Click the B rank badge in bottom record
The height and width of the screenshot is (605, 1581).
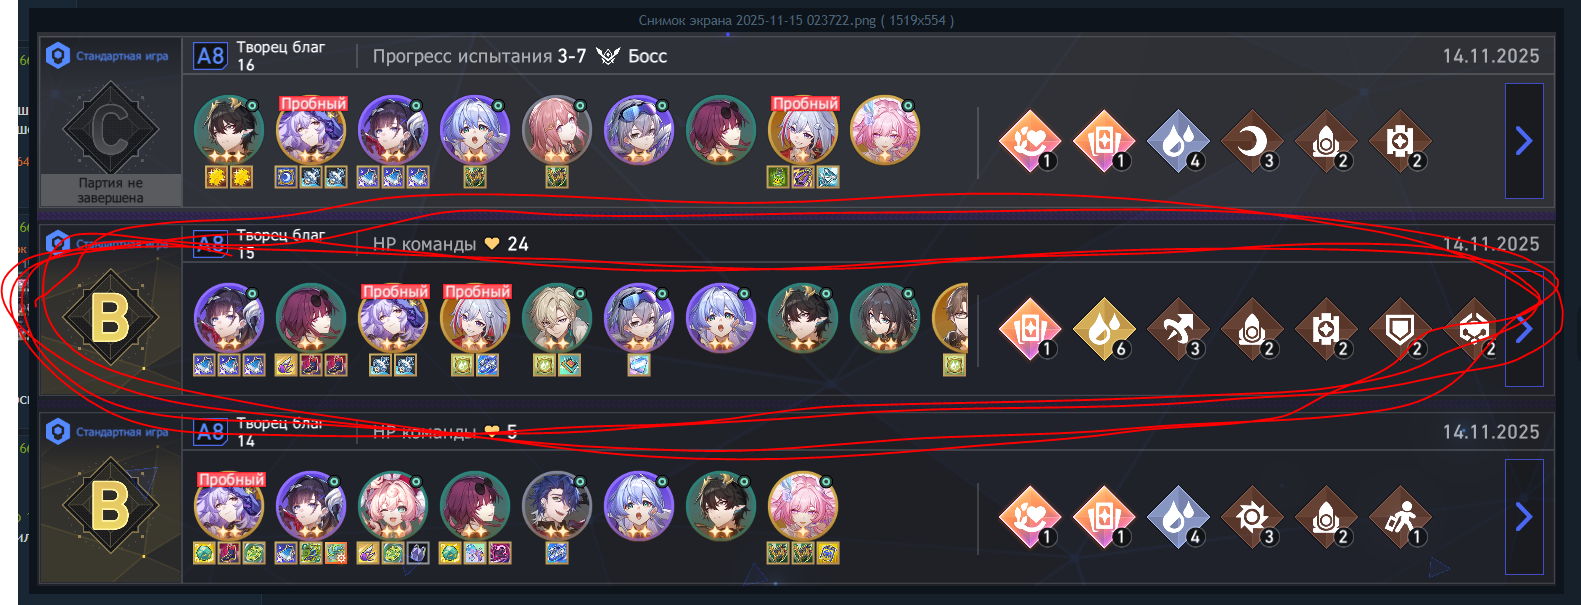tap(110, 506)
